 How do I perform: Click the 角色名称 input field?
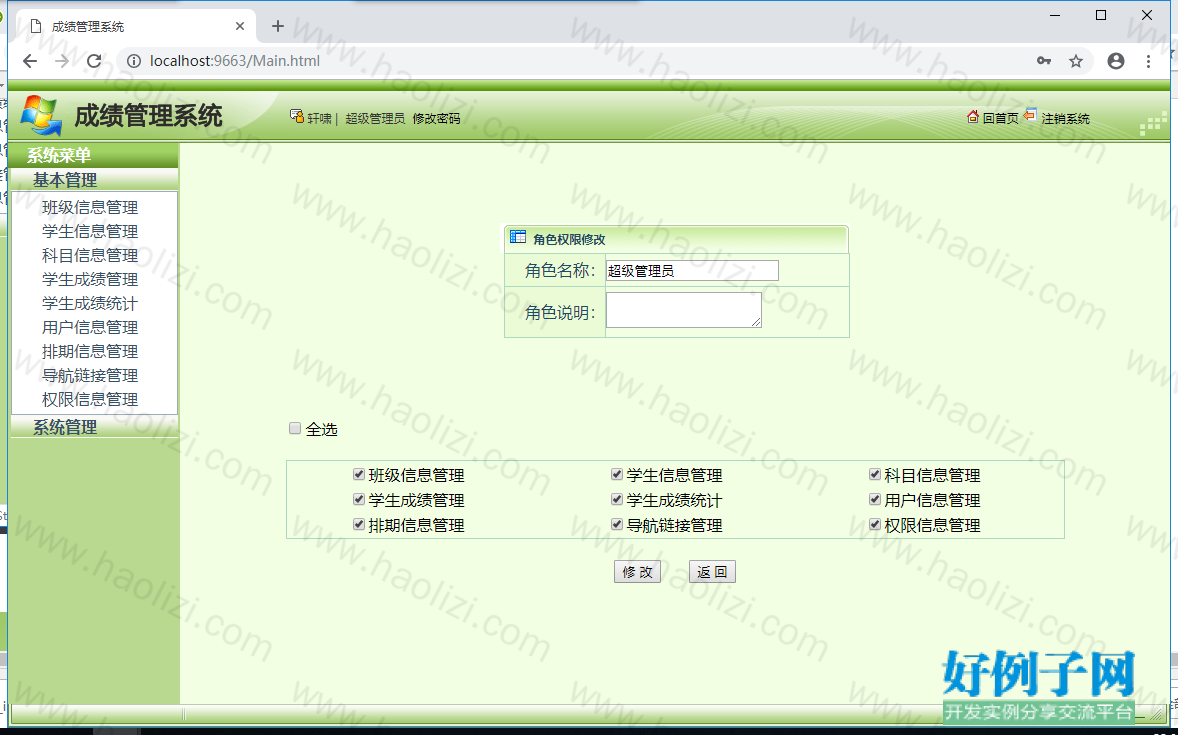(692, 271)
